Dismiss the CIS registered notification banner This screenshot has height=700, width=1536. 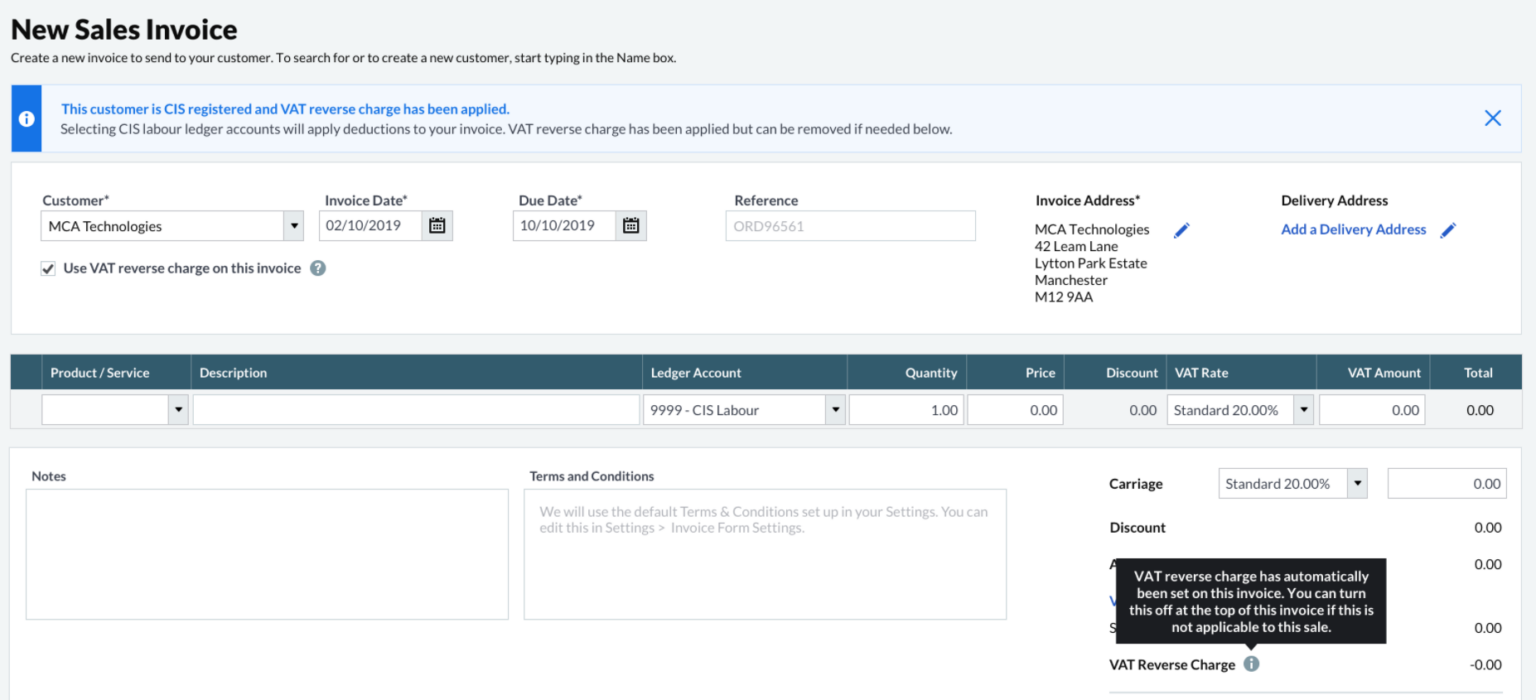[1492, 118]
